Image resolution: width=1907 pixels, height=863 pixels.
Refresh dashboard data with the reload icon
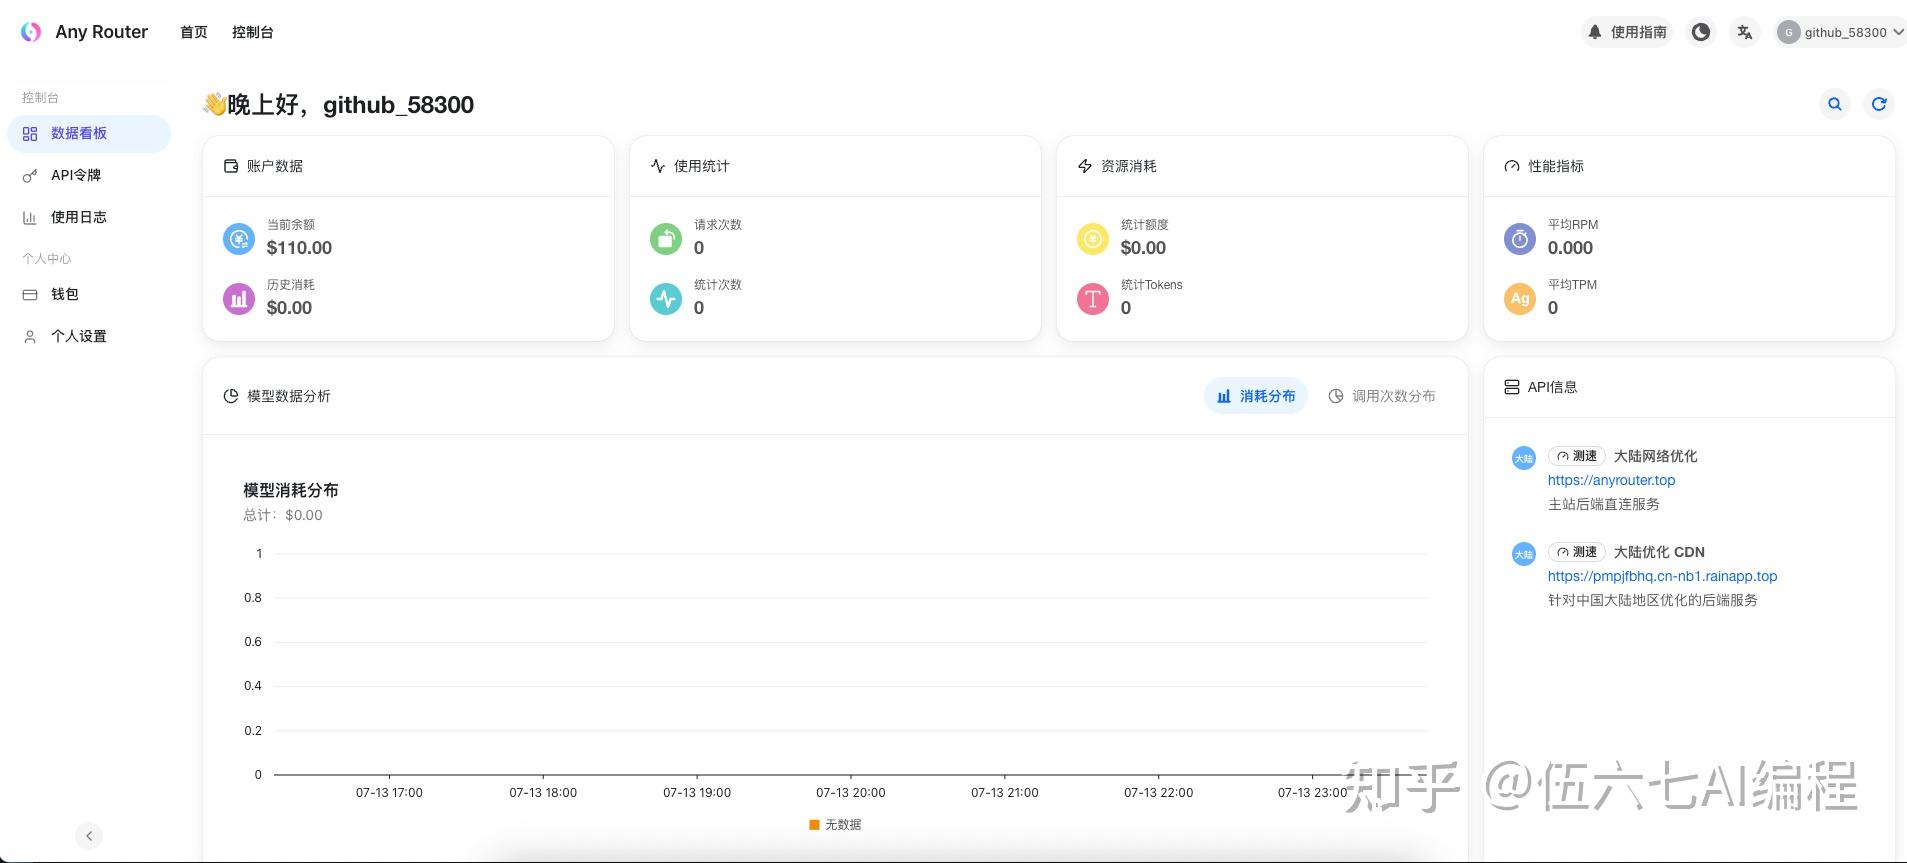click(x=1879, y=104)
